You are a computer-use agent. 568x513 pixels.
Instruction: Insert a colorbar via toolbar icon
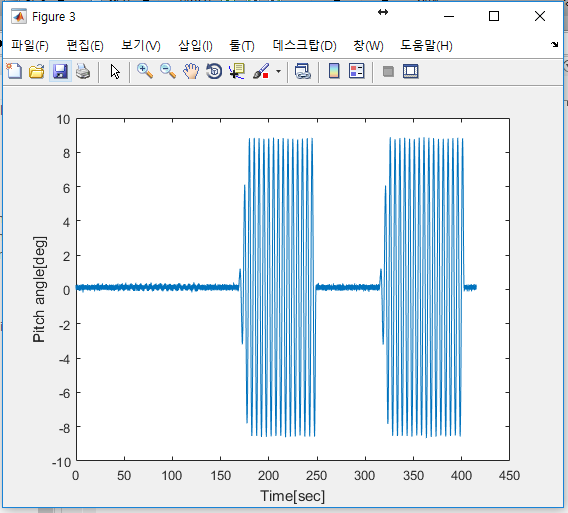(334, 71)
